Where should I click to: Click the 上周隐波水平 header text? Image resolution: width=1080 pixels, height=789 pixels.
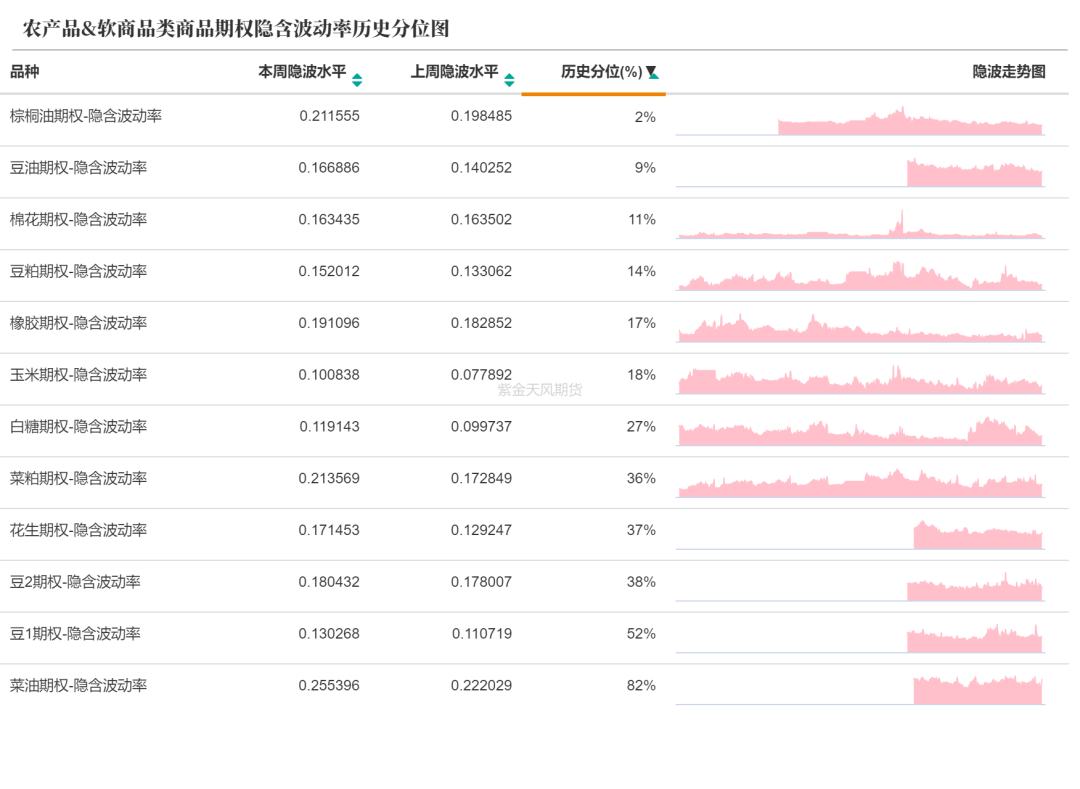(454, 72)
